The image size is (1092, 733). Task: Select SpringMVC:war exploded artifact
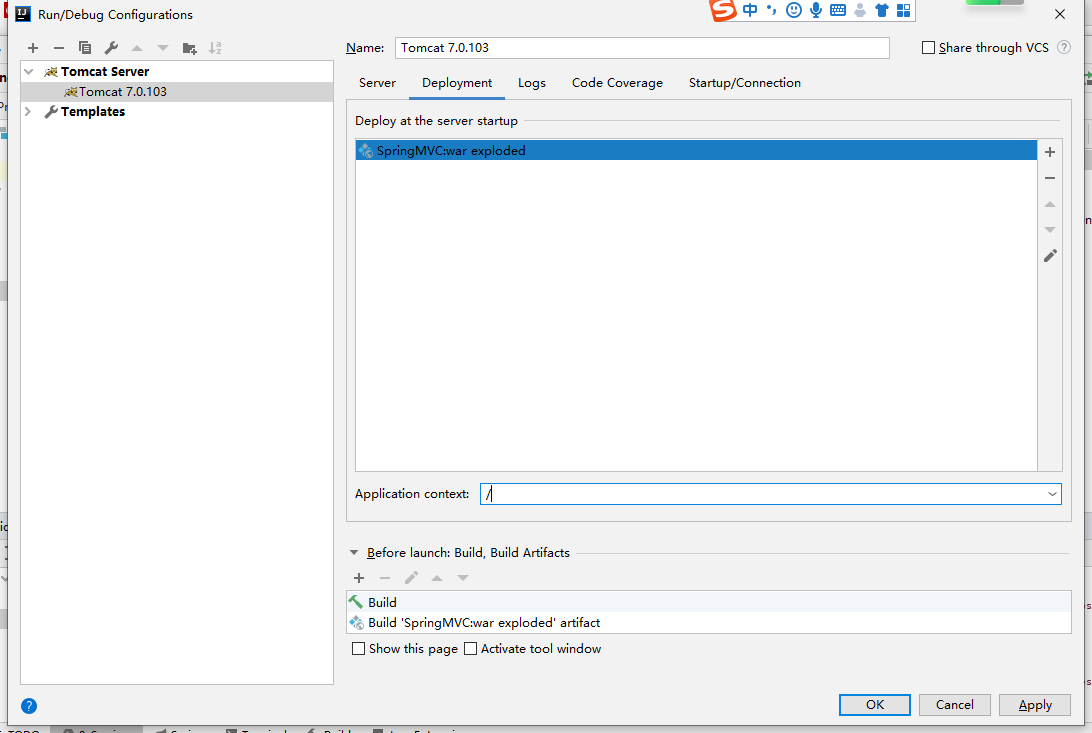pos(696,150)
